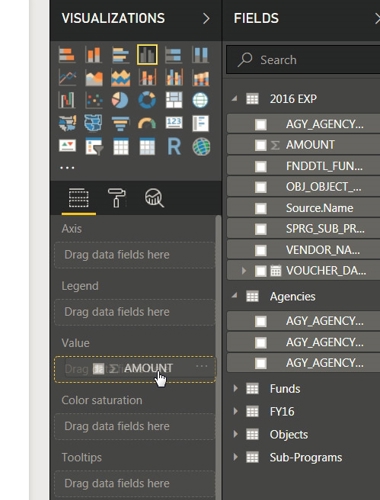The width and height of the screenshot is (380, 500).
Task: Insert a Line and clustered column chart
Action: click(174, 78)
